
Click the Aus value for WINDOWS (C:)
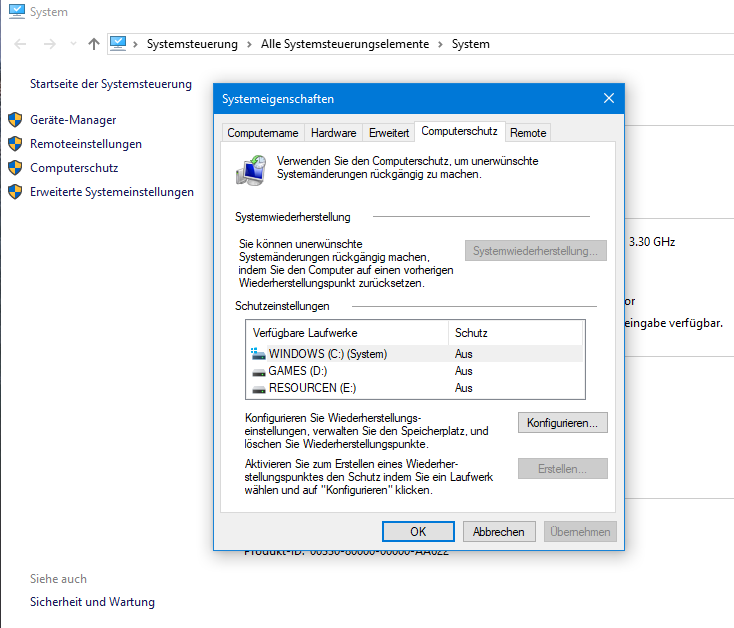coord(463,354)
